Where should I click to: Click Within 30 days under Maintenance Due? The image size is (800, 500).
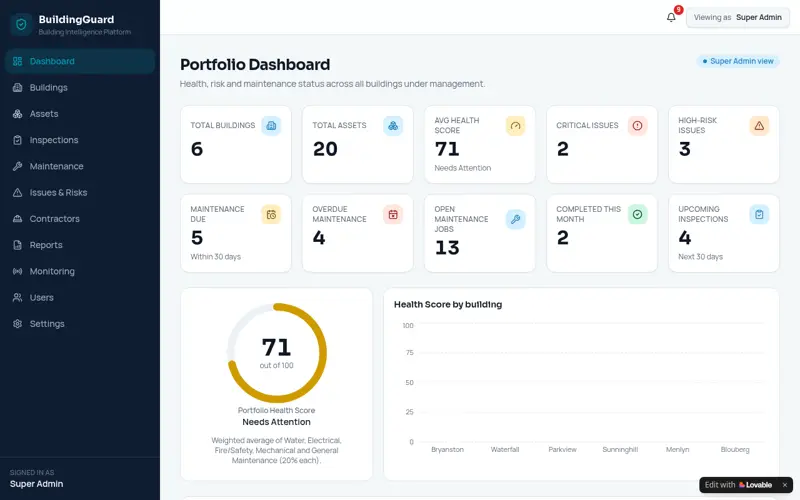coord(215,257)
